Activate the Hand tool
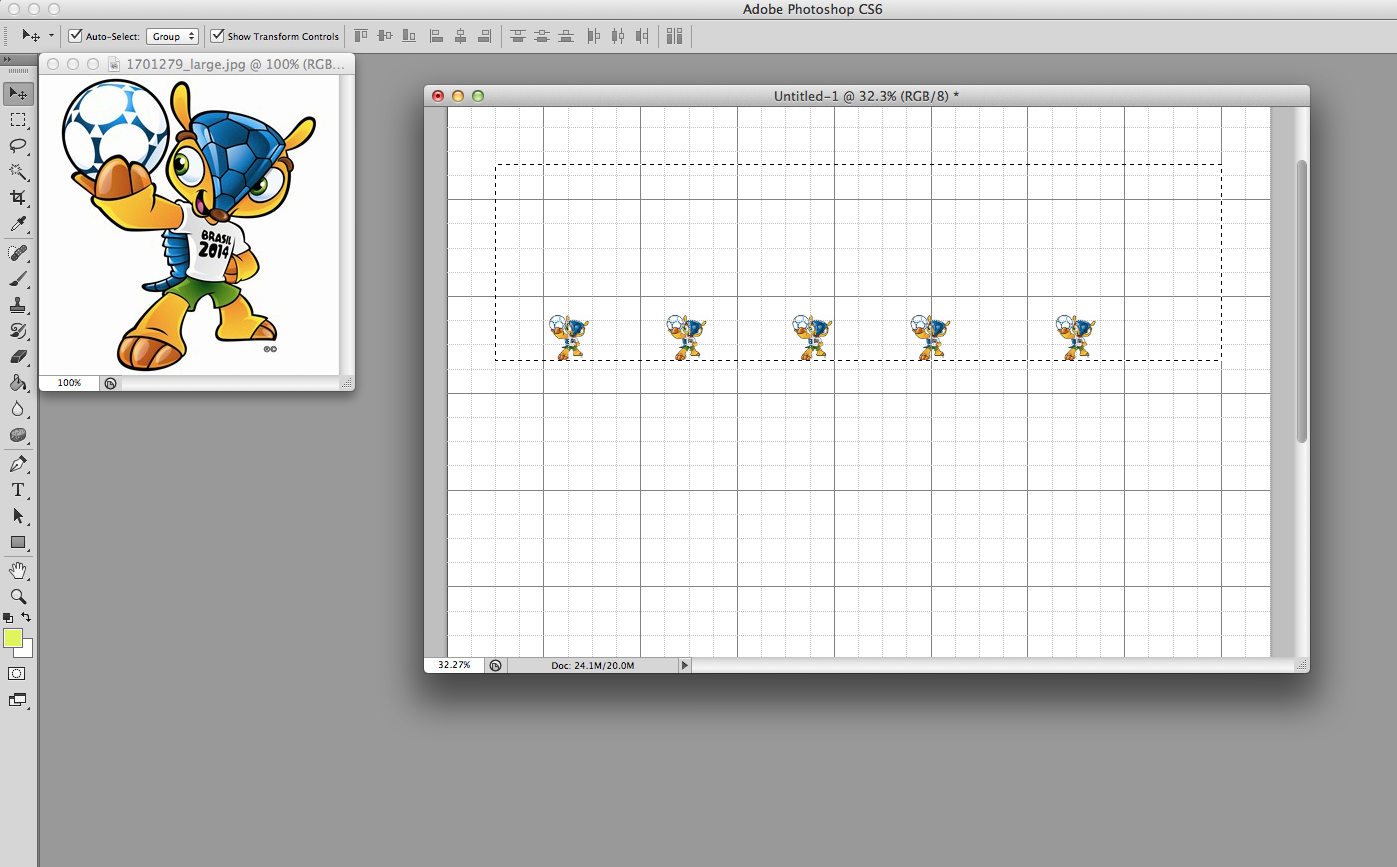1397x867 pixels. [18, 570]
